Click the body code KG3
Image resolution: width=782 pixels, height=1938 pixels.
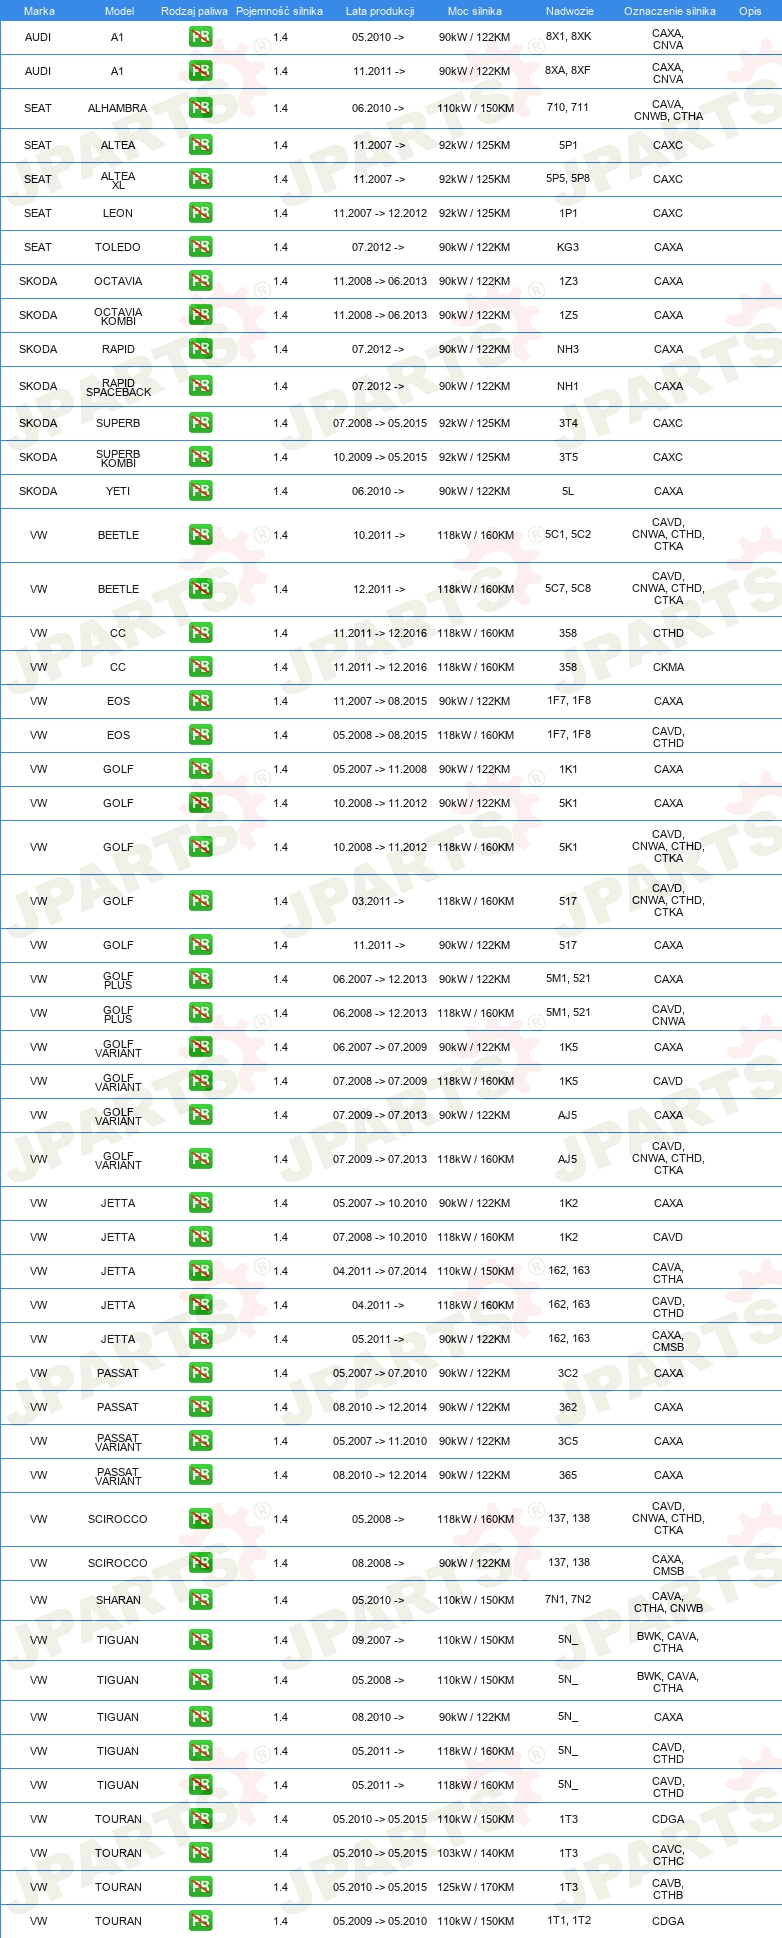point(568,247)
